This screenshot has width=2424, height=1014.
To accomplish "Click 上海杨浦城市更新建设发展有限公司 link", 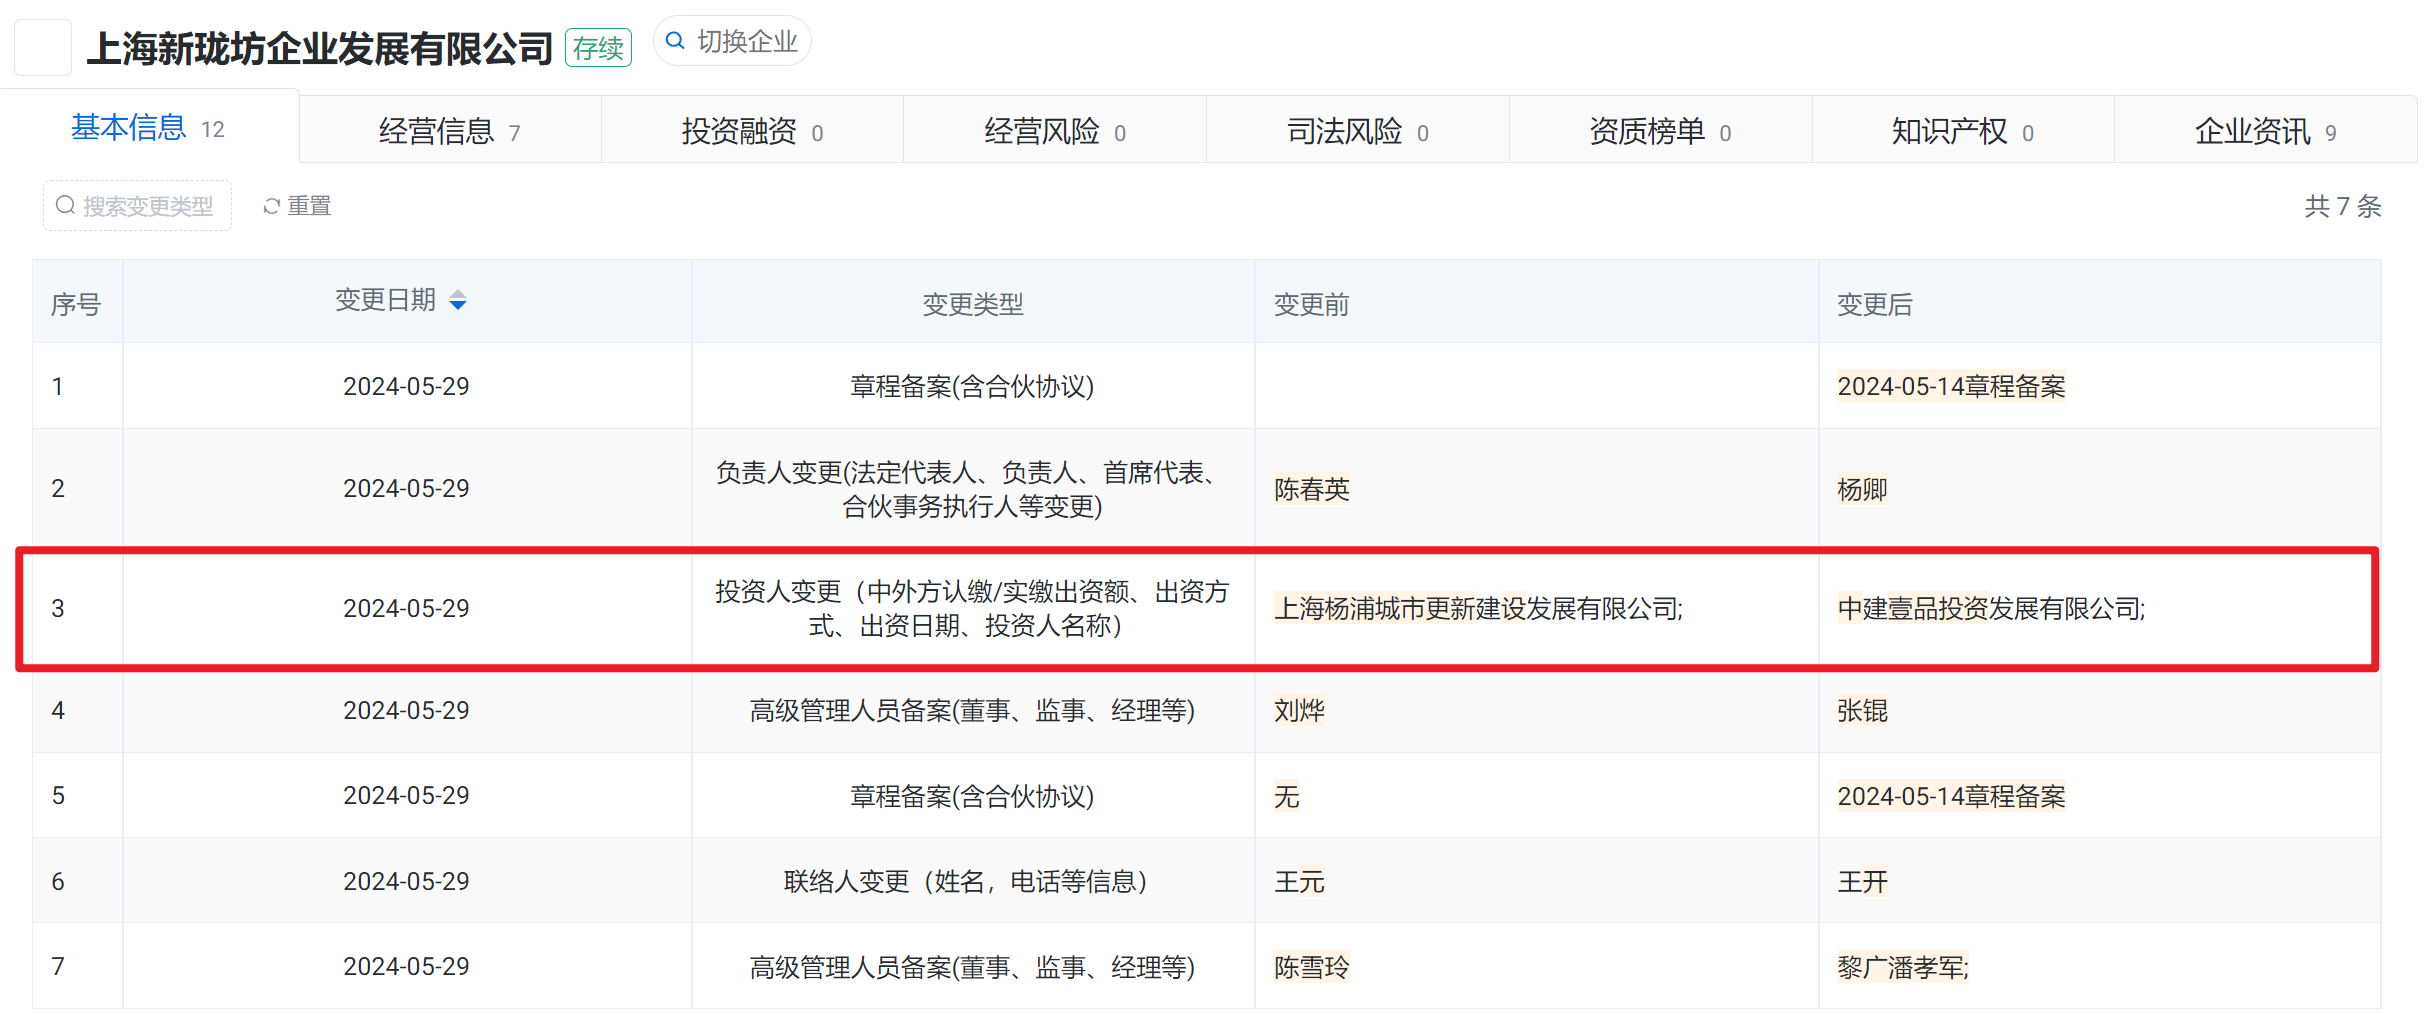I will (1476, 609).
